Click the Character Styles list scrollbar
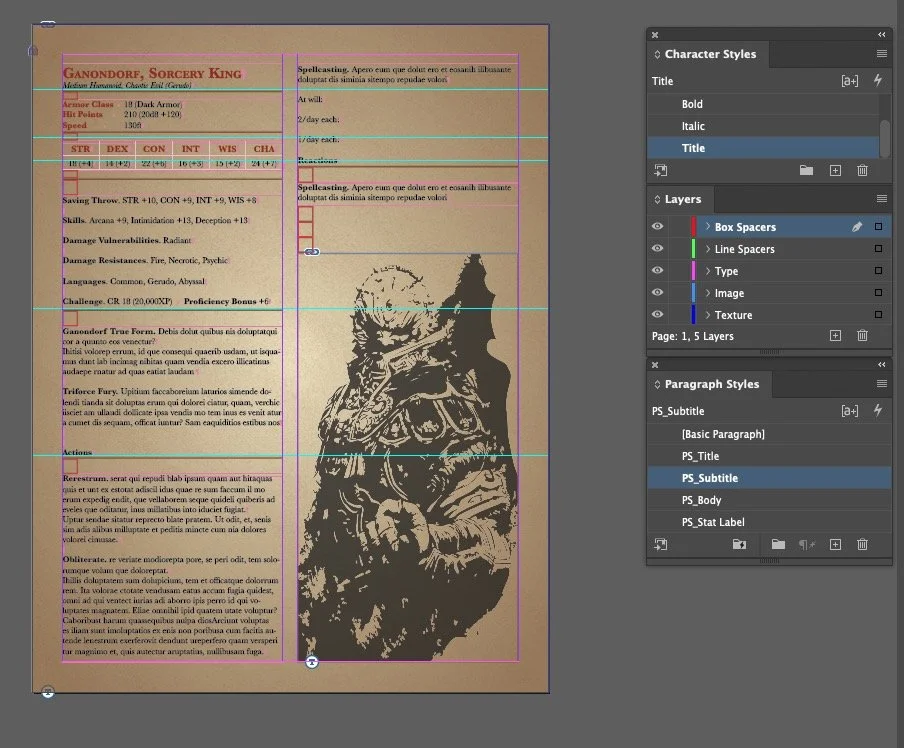The width and height of the screenshot is (904, 748). click(x=885, y=137)
